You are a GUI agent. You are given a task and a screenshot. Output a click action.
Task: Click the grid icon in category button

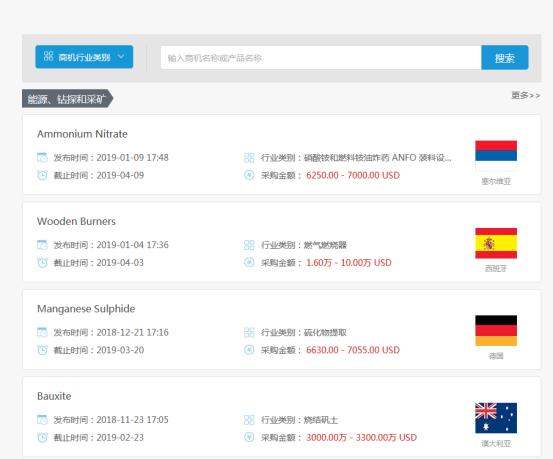[x=48, y=56]
